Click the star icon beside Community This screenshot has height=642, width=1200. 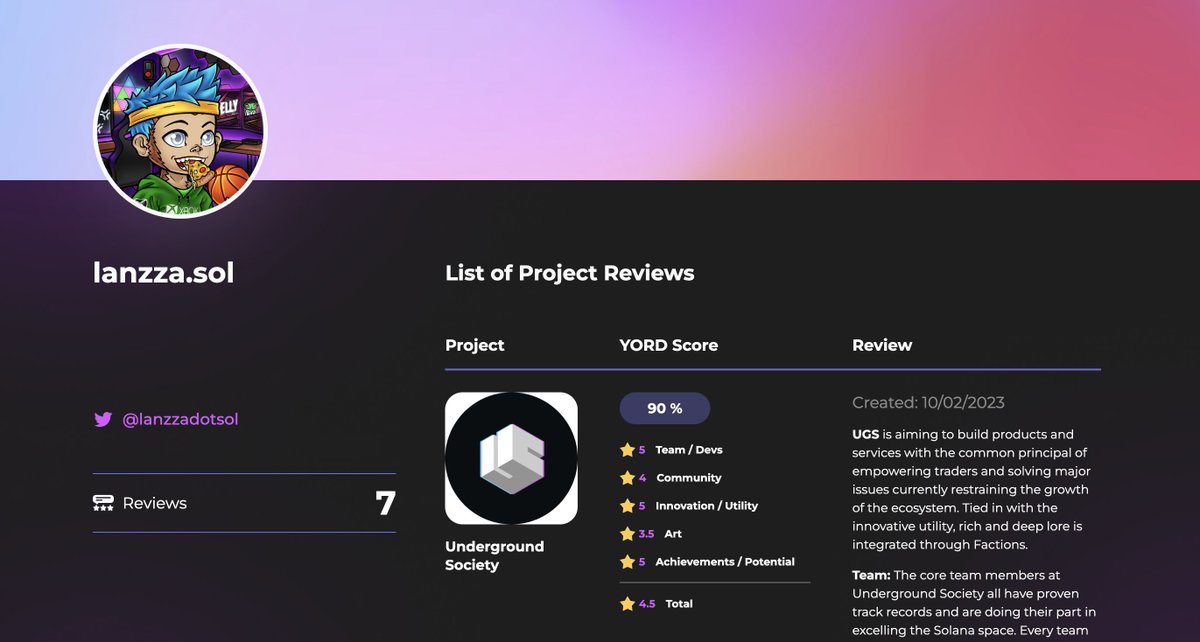628,478
